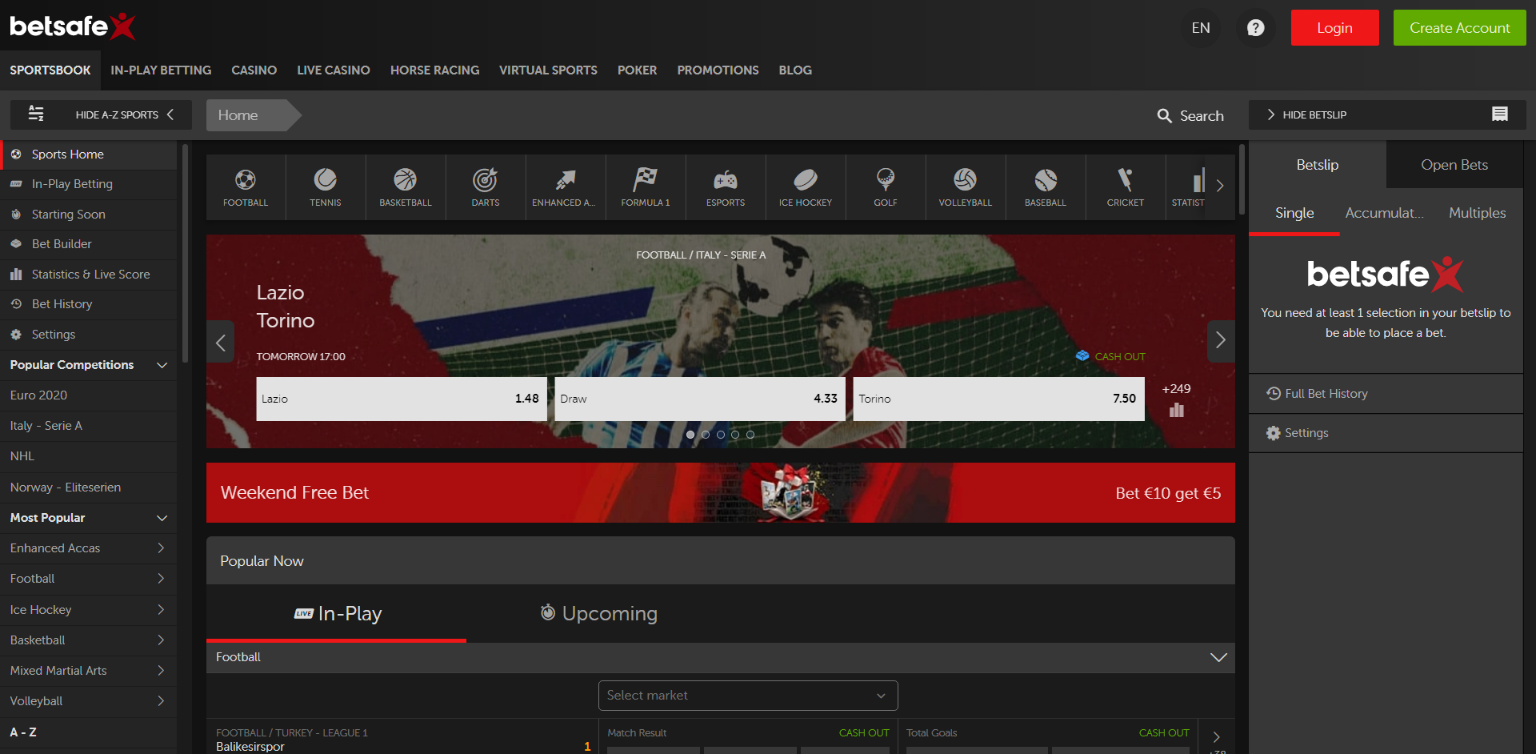Open the Ice Hockey puck icon
The width and height of the screenshot is (1536, 754).
[805, 187]
